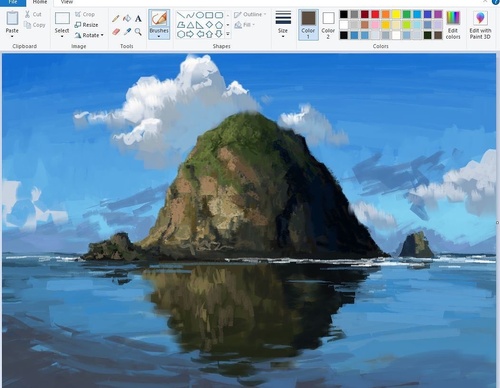
Task: Choose the Triangle shape
Action: tap(190, 25)
